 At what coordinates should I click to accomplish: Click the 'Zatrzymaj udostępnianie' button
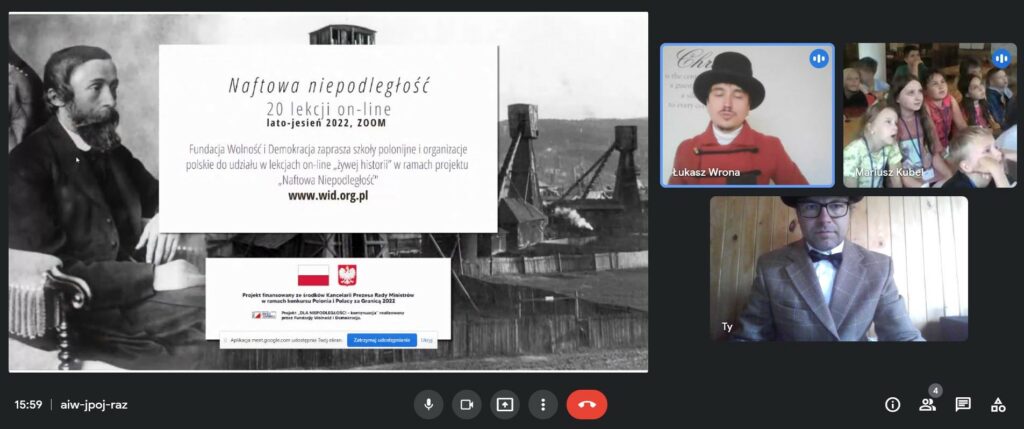click(x=381, y=340)
